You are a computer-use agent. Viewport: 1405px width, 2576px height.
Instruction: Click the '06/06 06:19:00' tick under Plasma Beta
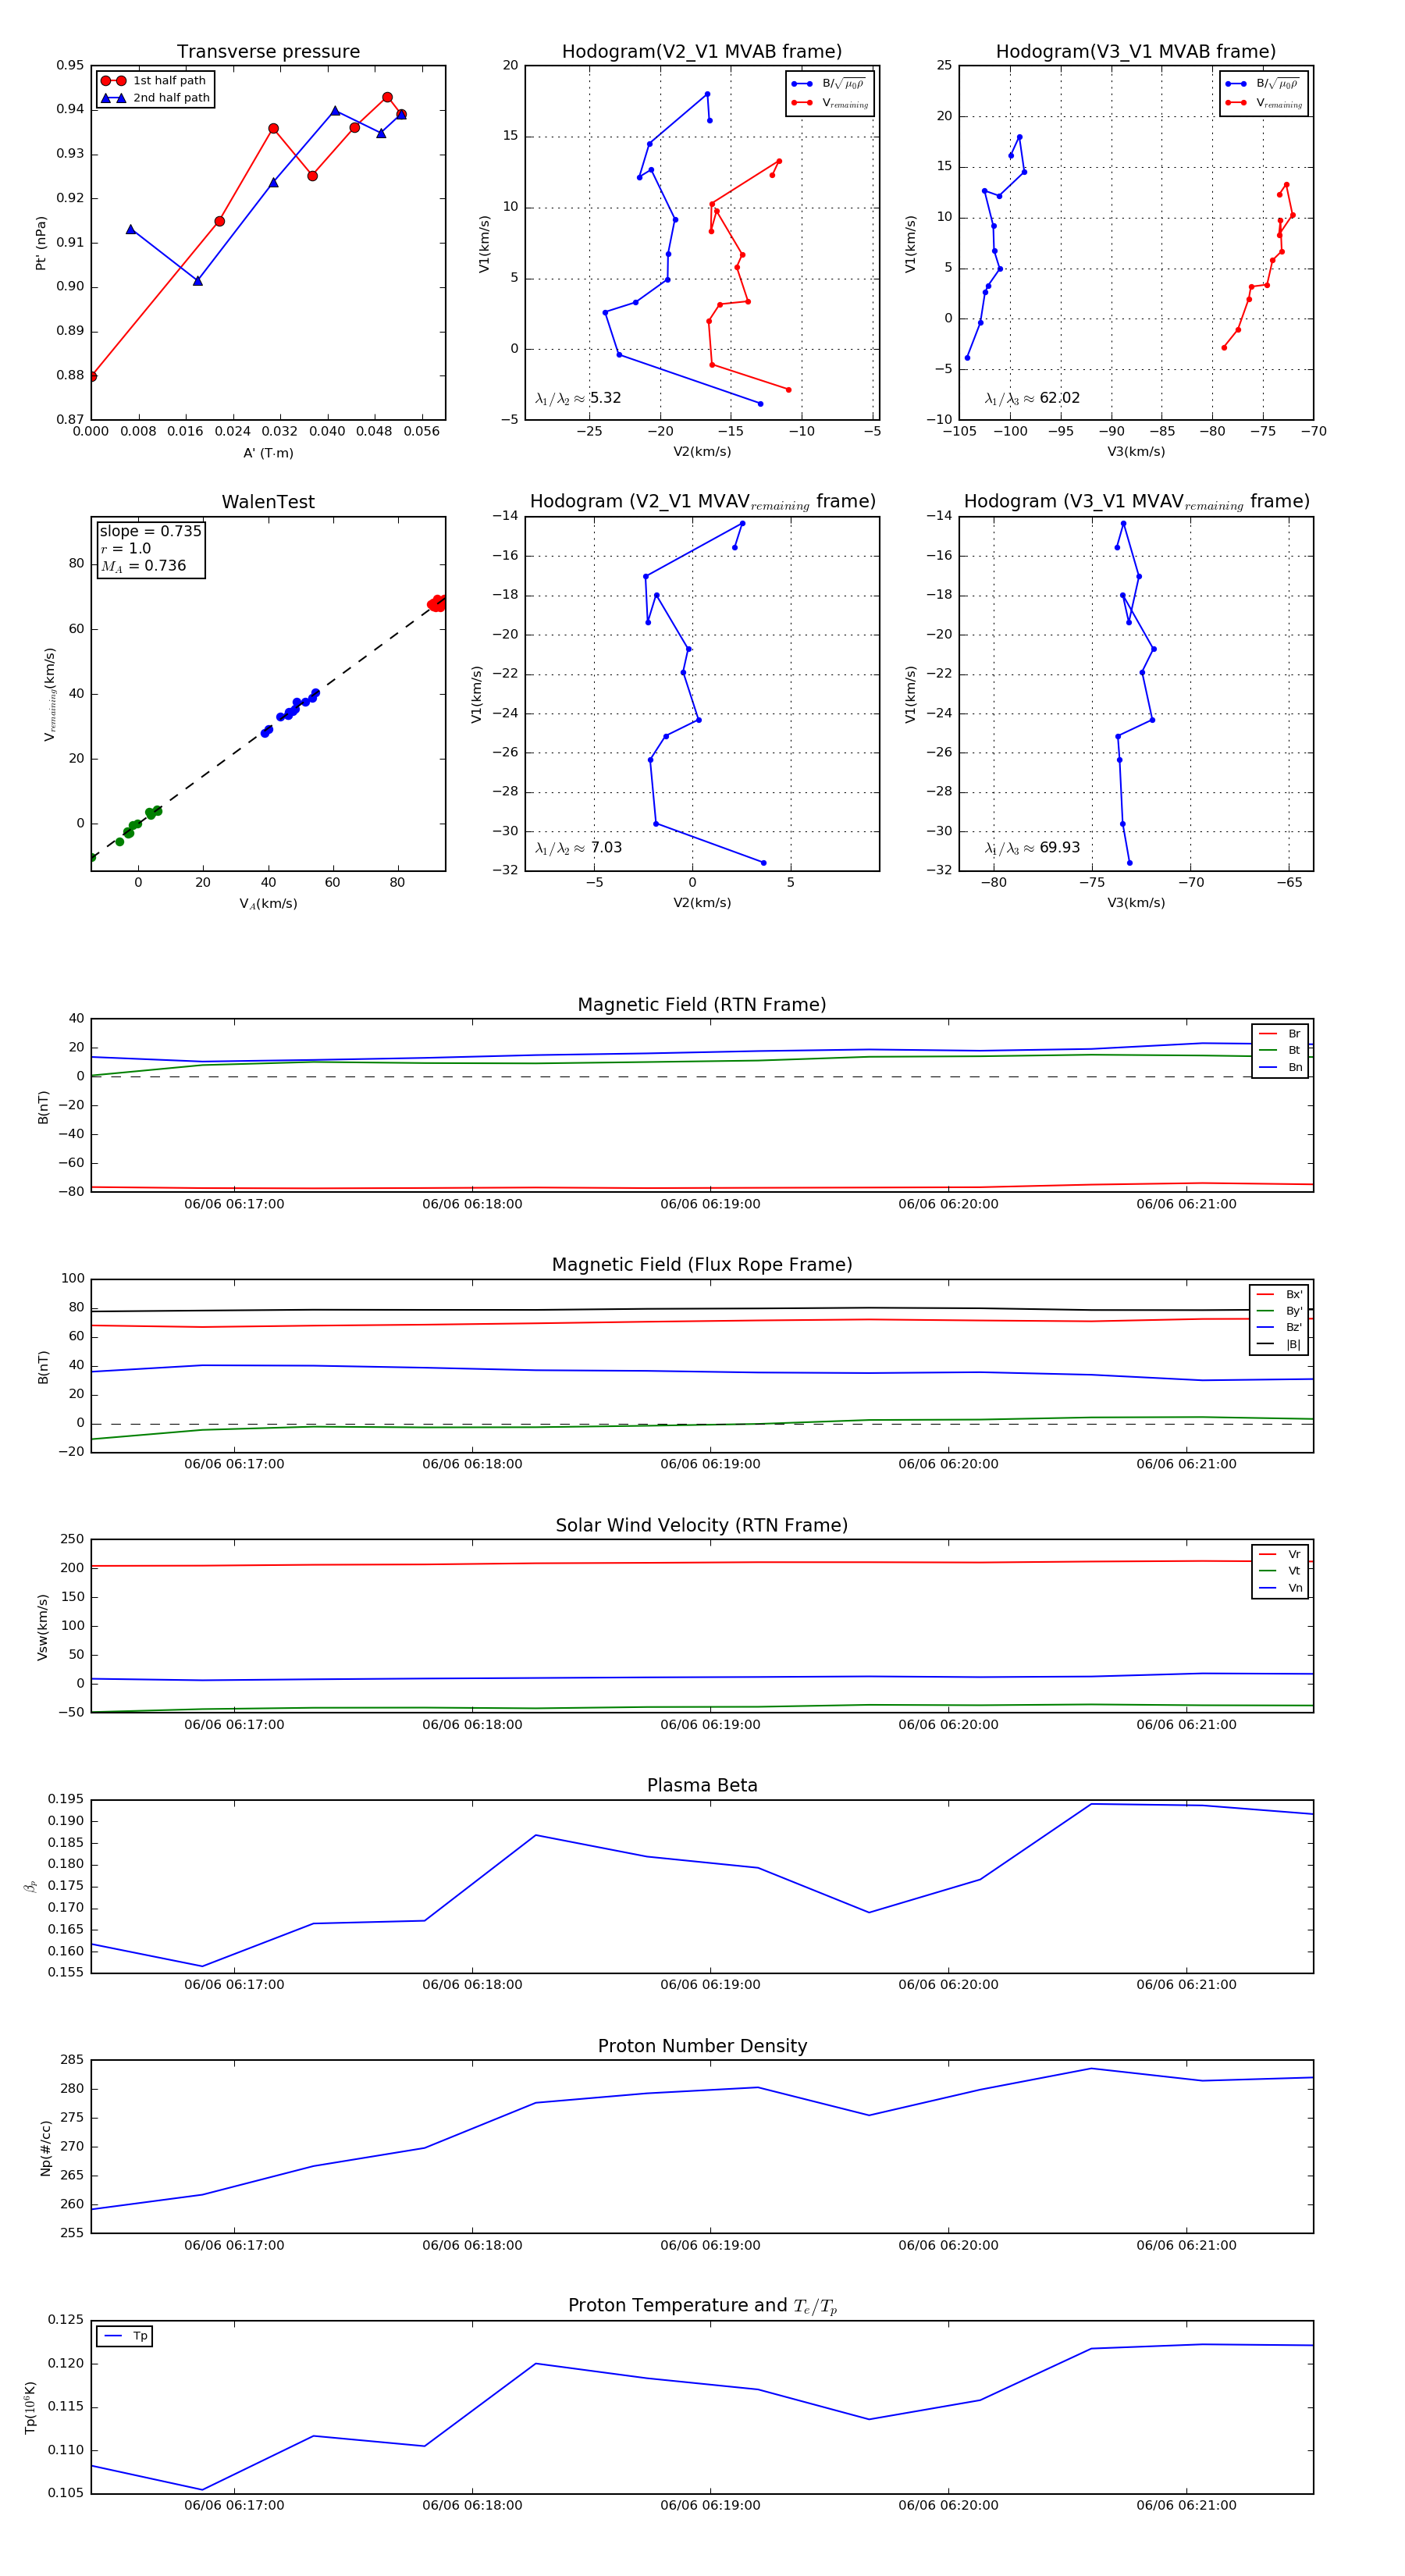click(710, 1984)
